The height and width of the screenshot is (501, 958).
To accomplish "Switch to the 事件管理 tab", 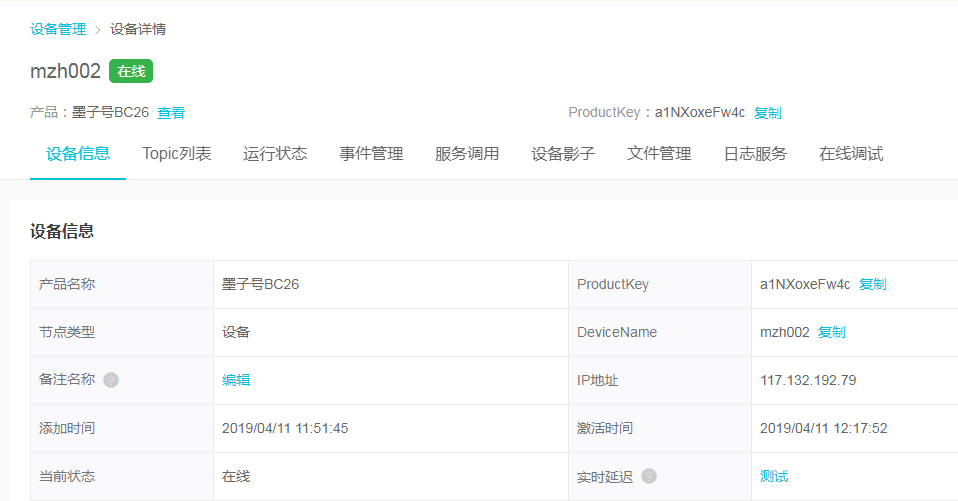I will point(371,154).
